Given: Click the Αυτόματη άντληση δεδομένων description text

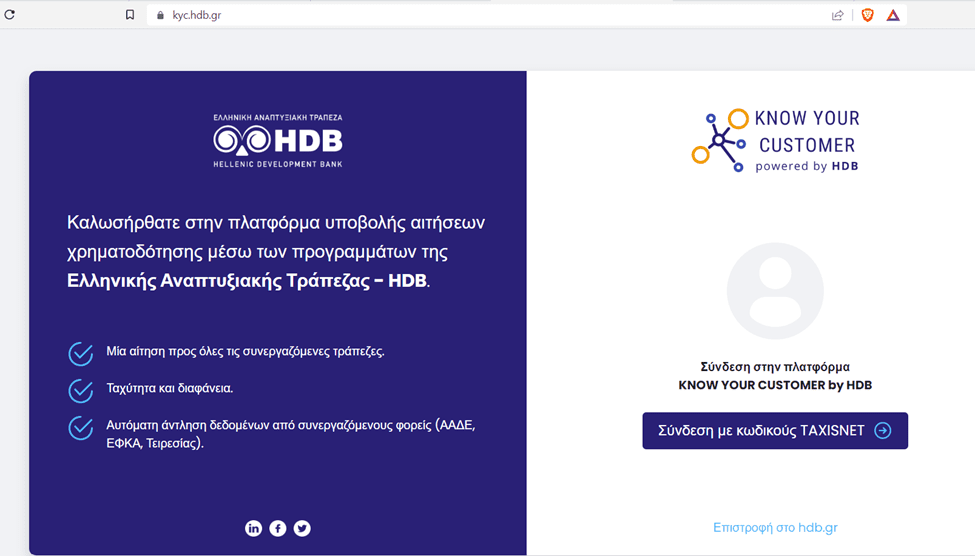Looking at the screenshot, I should [x=291, y=434].
